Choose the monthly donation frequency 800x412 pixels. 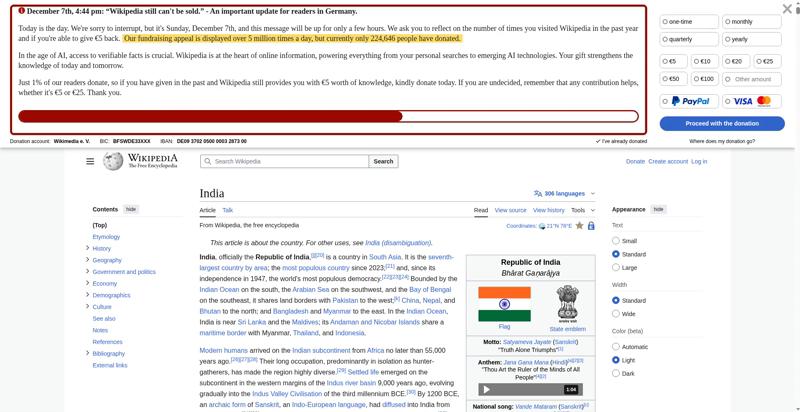click(752, 22)
